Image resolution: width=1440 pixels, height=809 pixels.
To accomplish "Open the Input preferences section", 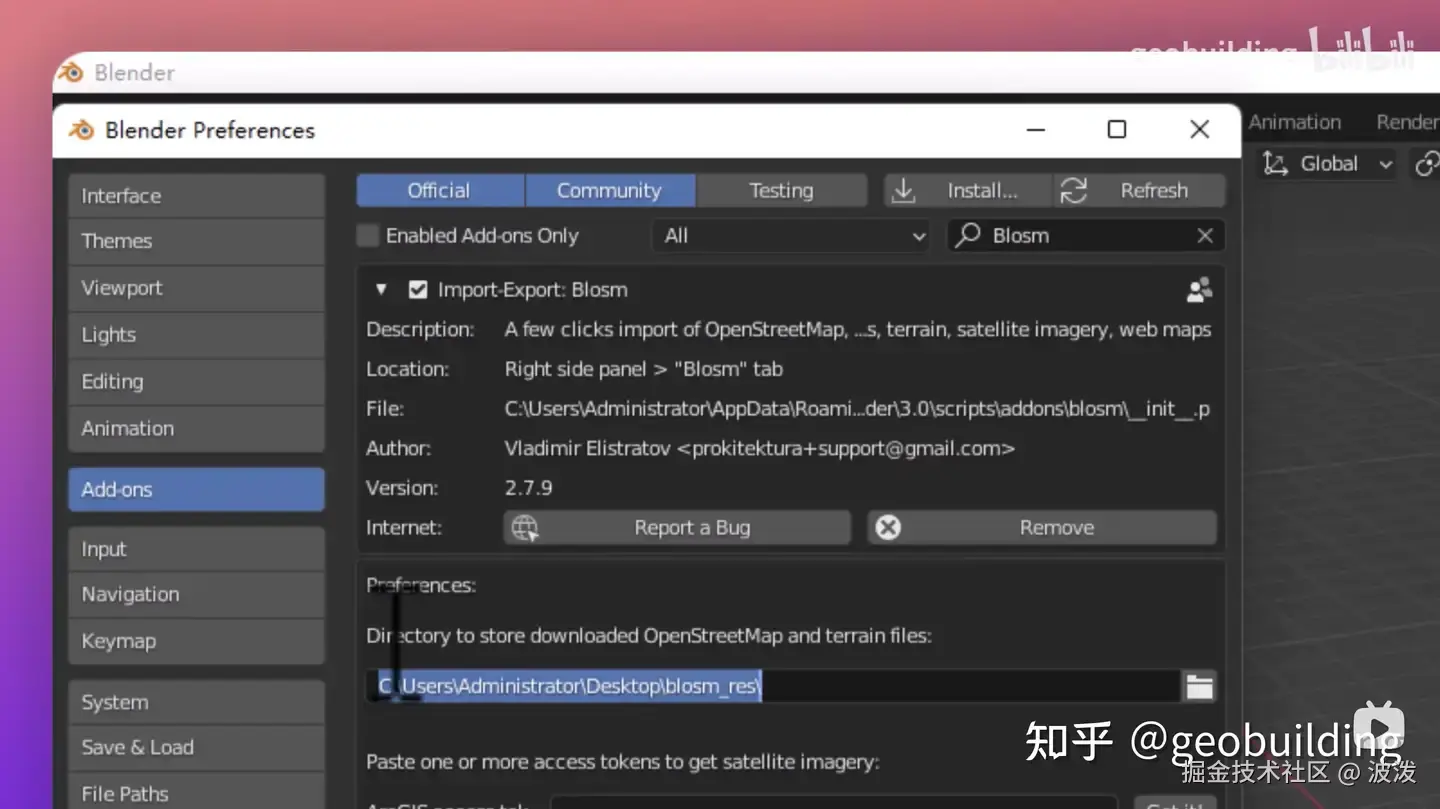I will coord(196,549).
